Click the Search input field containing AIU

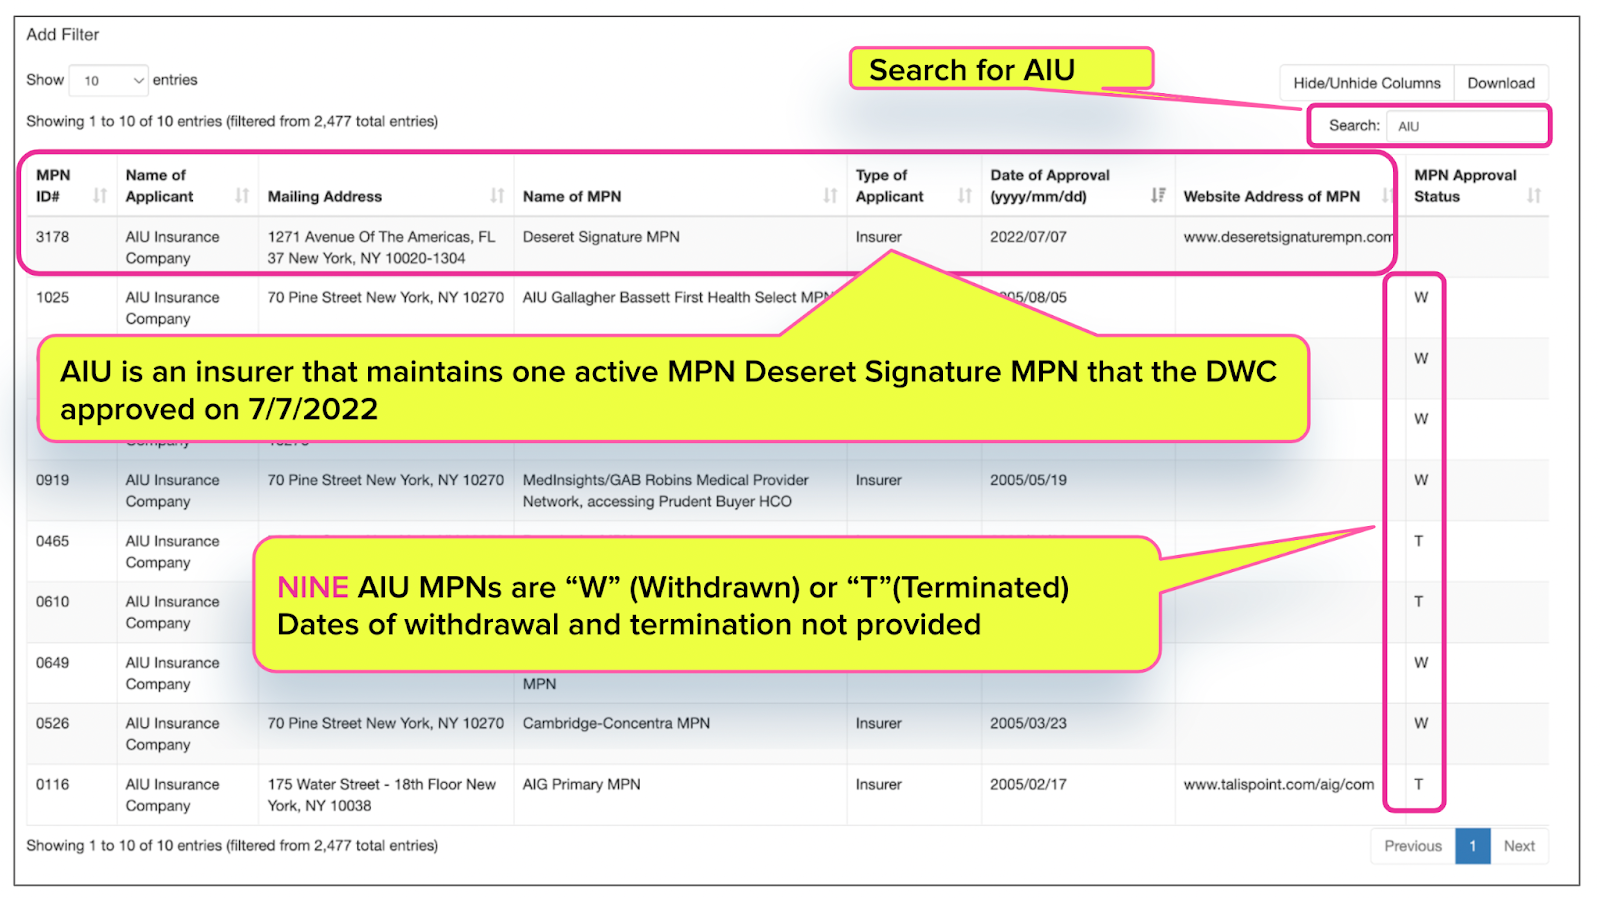click(1465, 126)
